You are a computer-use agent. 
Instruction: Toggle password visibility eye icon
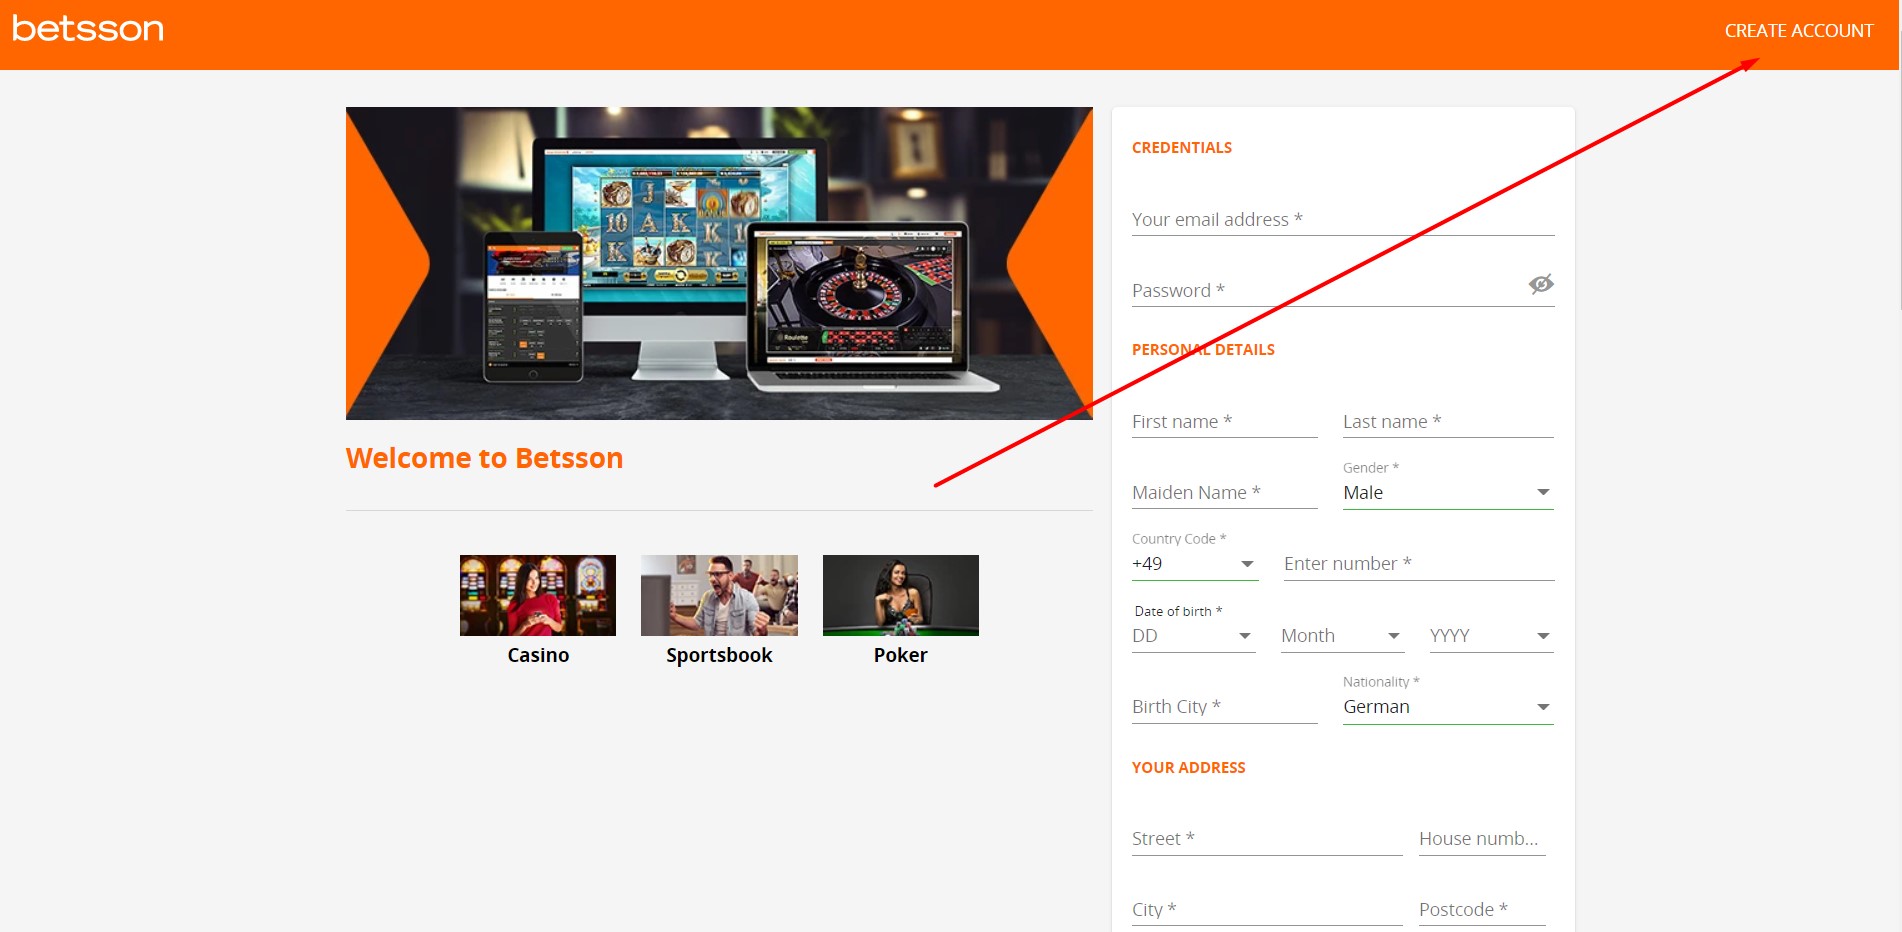click(1541, 284)
